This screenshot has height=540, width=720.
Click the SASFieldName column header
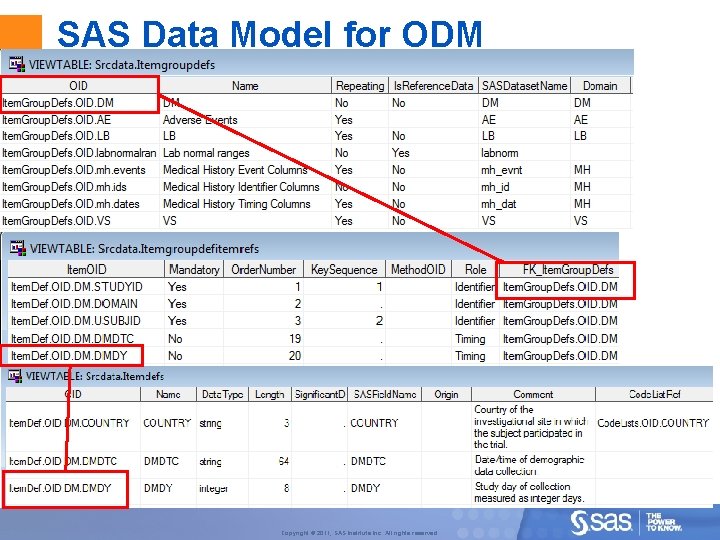click(385, 394)
